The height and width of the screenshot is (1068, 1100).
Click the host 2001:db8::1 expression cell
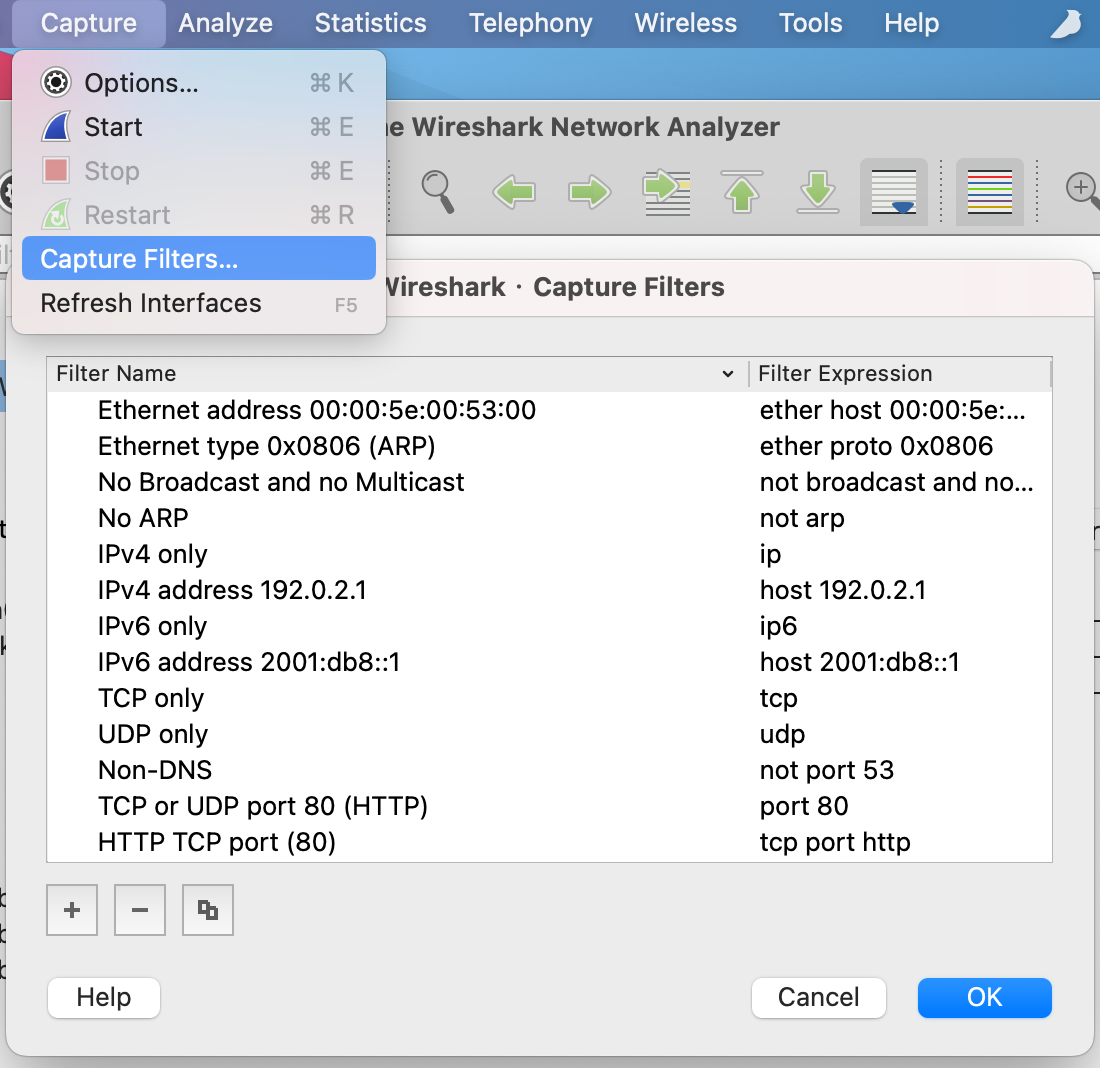pyautogui.click(x=859, y=662)
